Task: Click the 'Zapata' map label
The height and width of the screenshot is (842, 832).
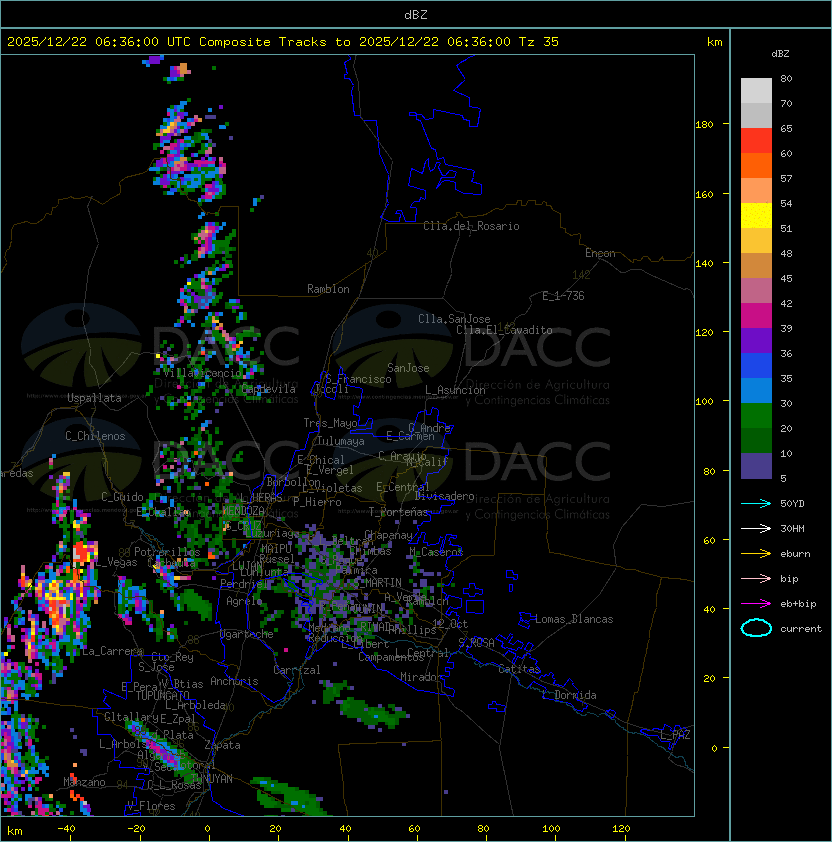Action: point(222,745)
